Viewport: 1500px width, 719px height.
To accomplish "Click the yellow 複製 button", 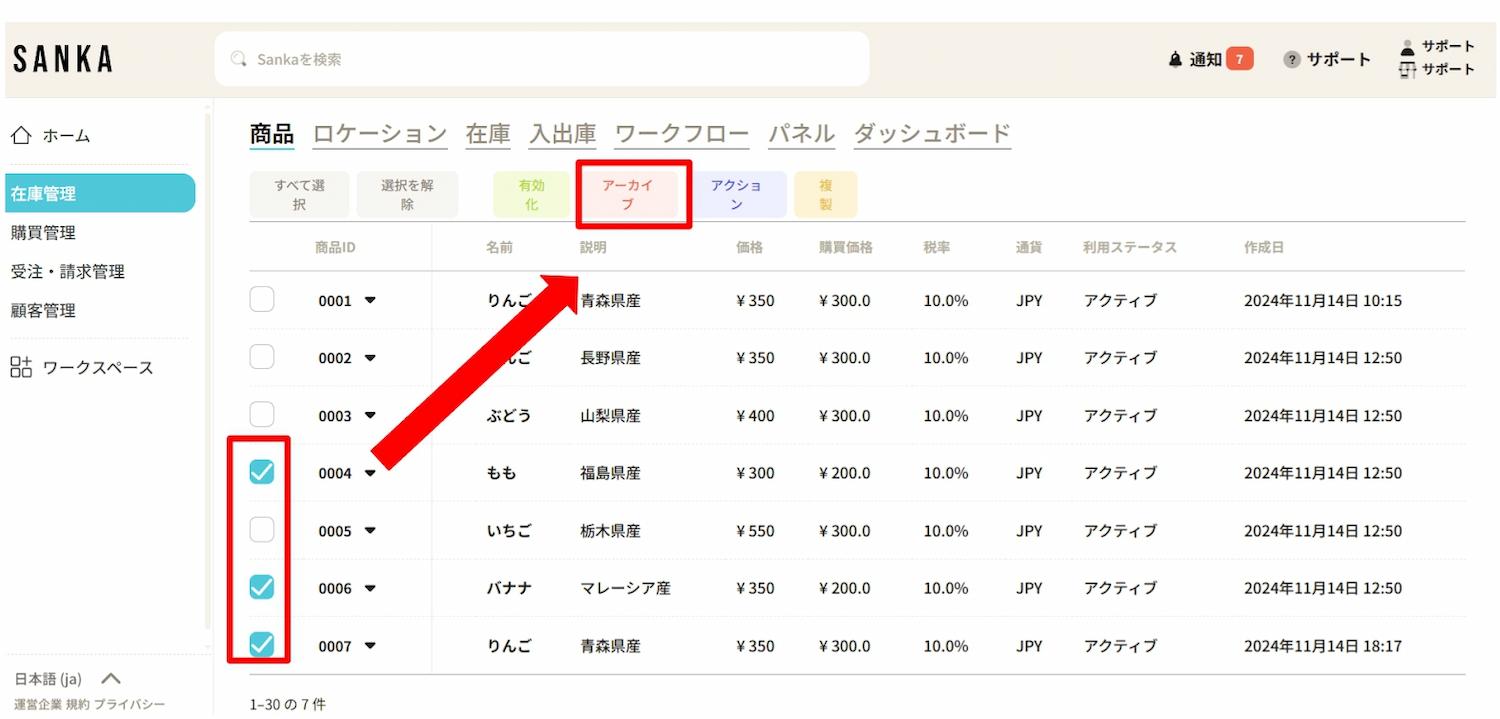I will tap(825, 195).
